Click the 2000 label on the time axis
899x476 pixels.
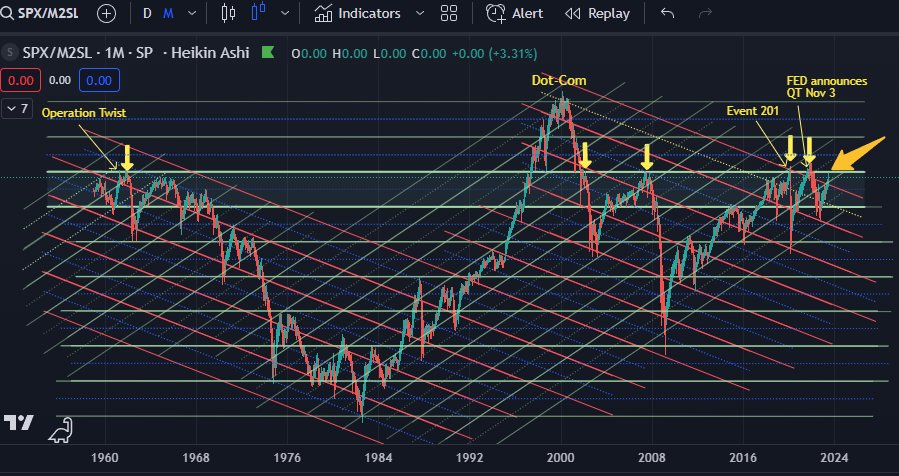pos(560,457)
